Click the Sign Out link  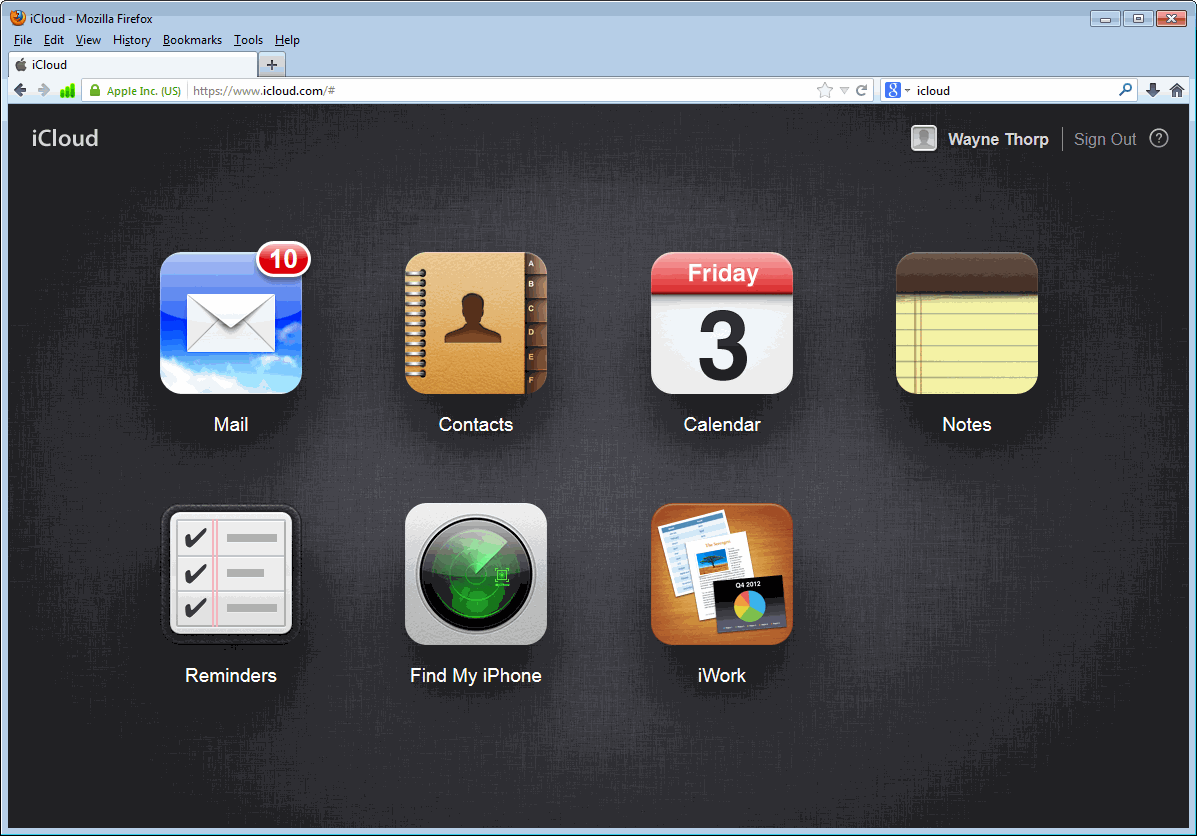coord(1105,139)
